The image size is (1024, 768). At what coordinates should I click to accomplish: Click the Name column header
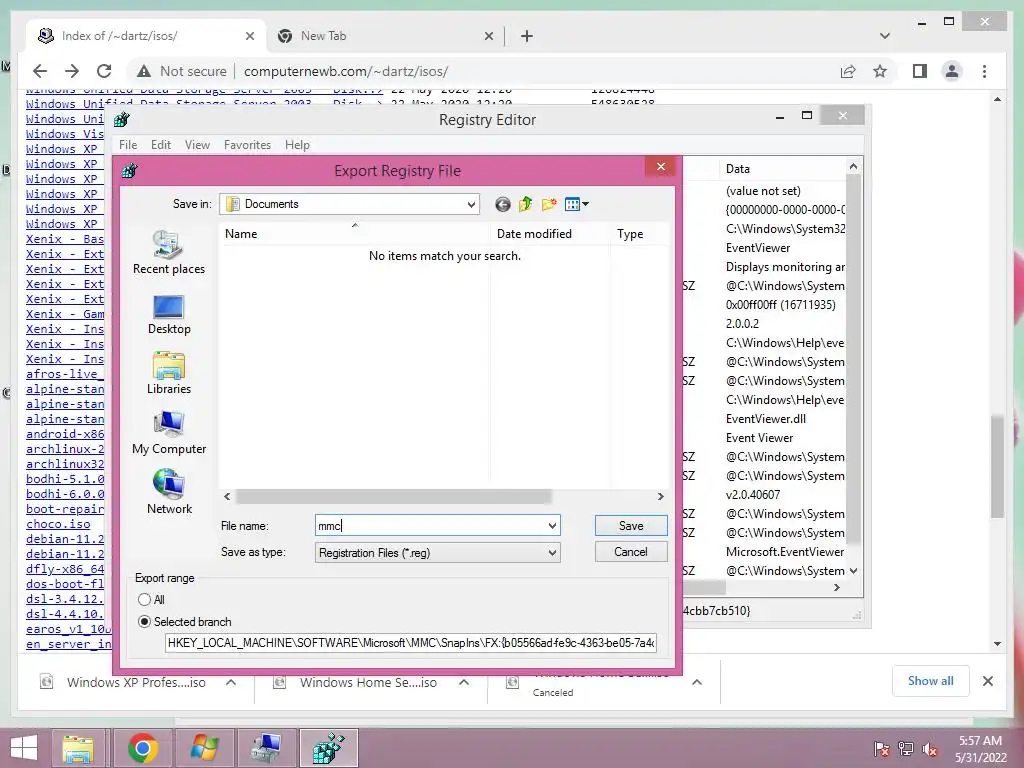pos(354,234)
